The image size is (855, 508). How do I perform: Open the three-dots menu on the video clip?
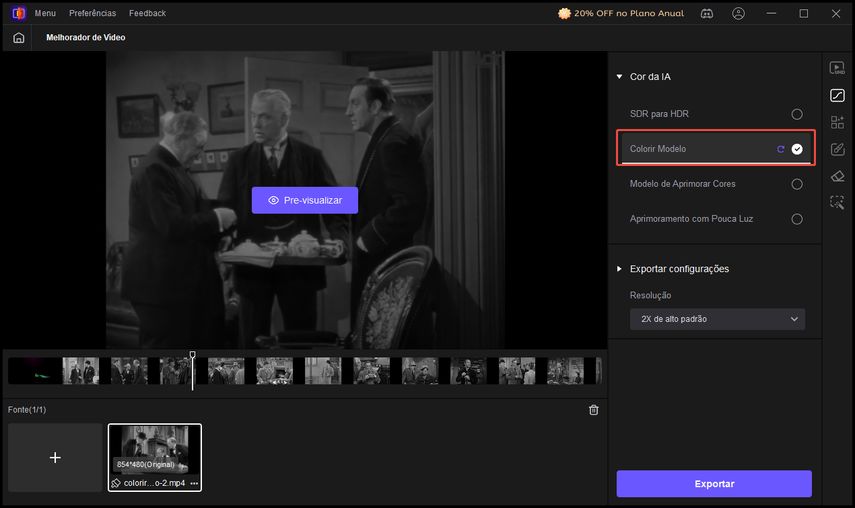[194, 483]
